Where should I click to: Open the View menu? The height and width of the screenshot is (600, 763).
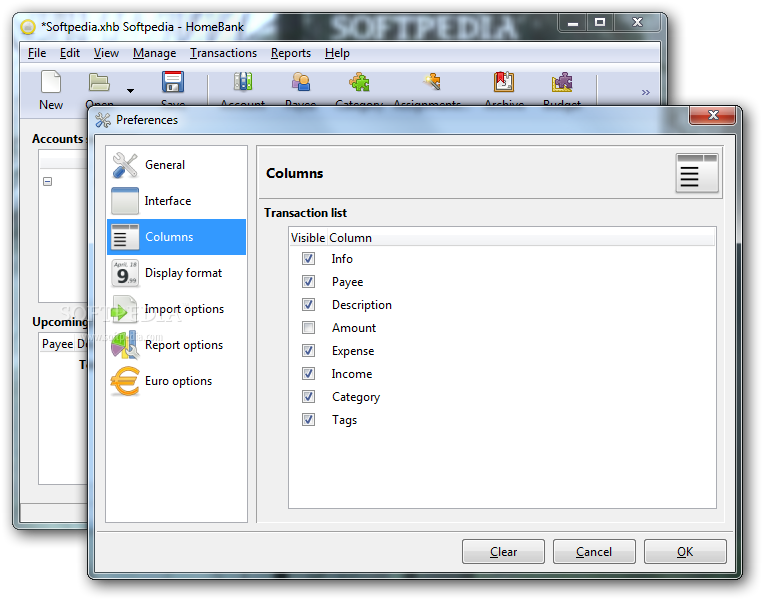[106, 53]
